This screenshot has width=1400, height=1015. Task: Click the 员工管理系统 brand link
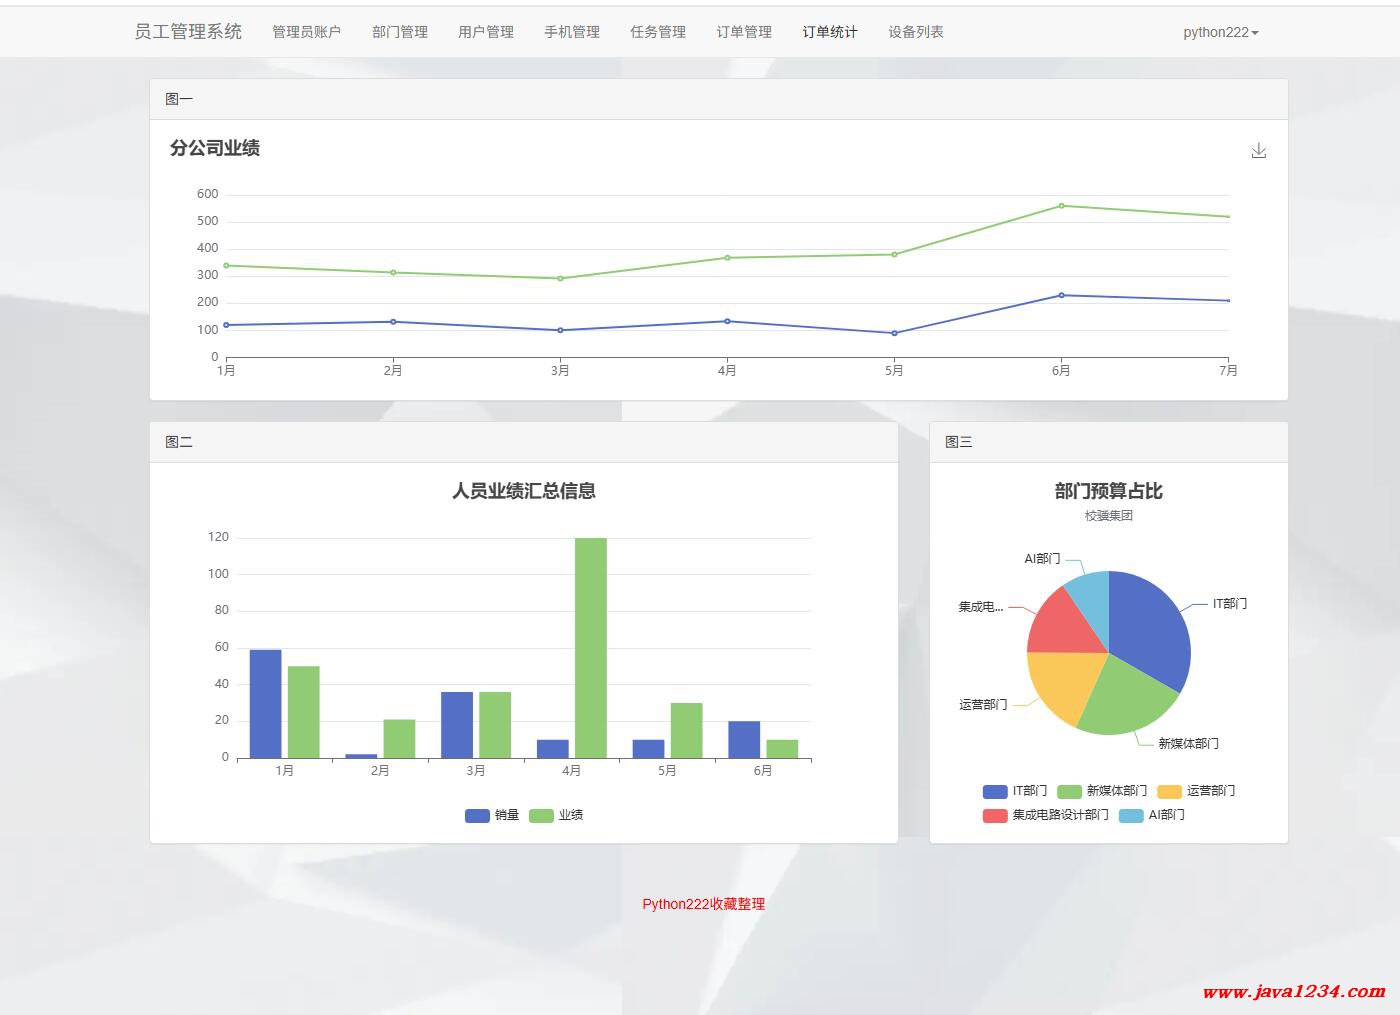tap(188, 32)
